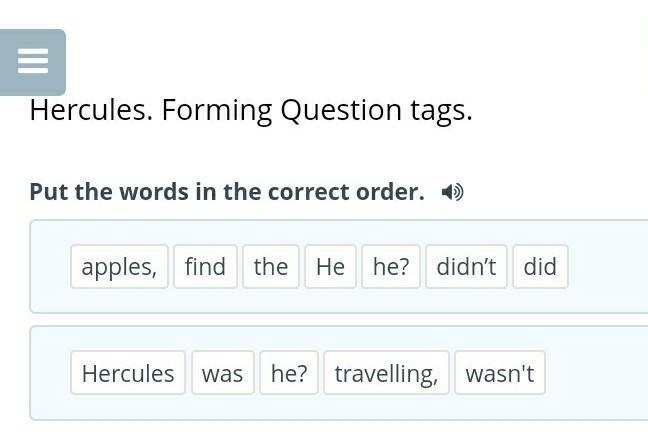Tap the 'didn't' word tile

click(x=466, y=267)
